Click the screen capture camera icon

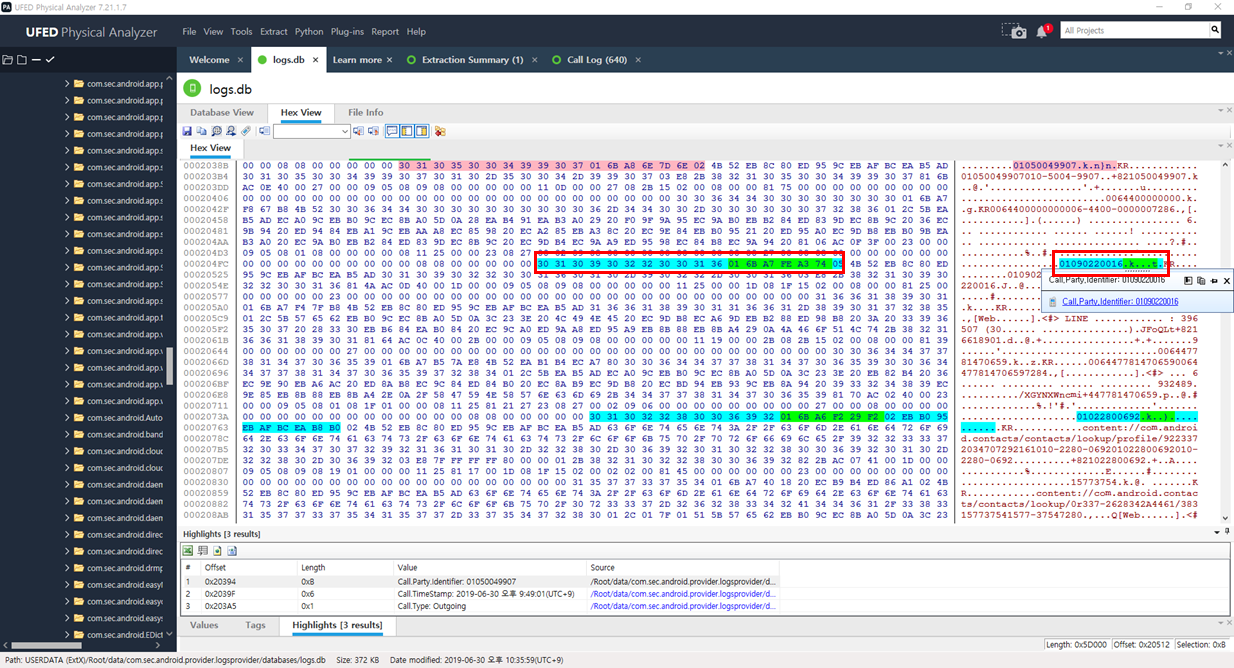pyautogui.click(x=1014, y=31)
